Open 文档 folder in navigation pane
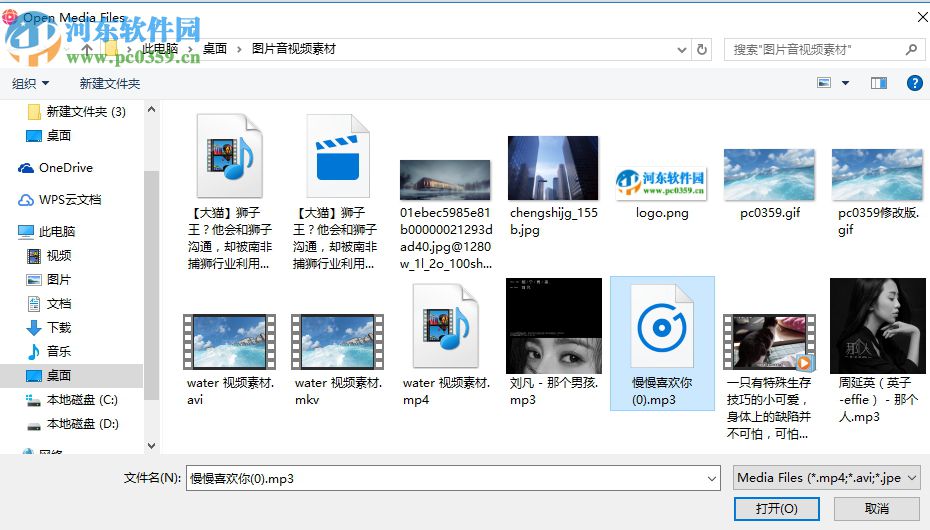The image size is (930, 530). point(50,304)
